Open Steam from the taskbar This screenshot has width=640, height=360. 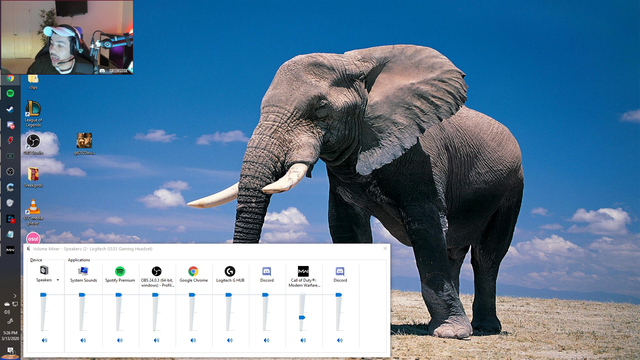(x=10, y=109)
